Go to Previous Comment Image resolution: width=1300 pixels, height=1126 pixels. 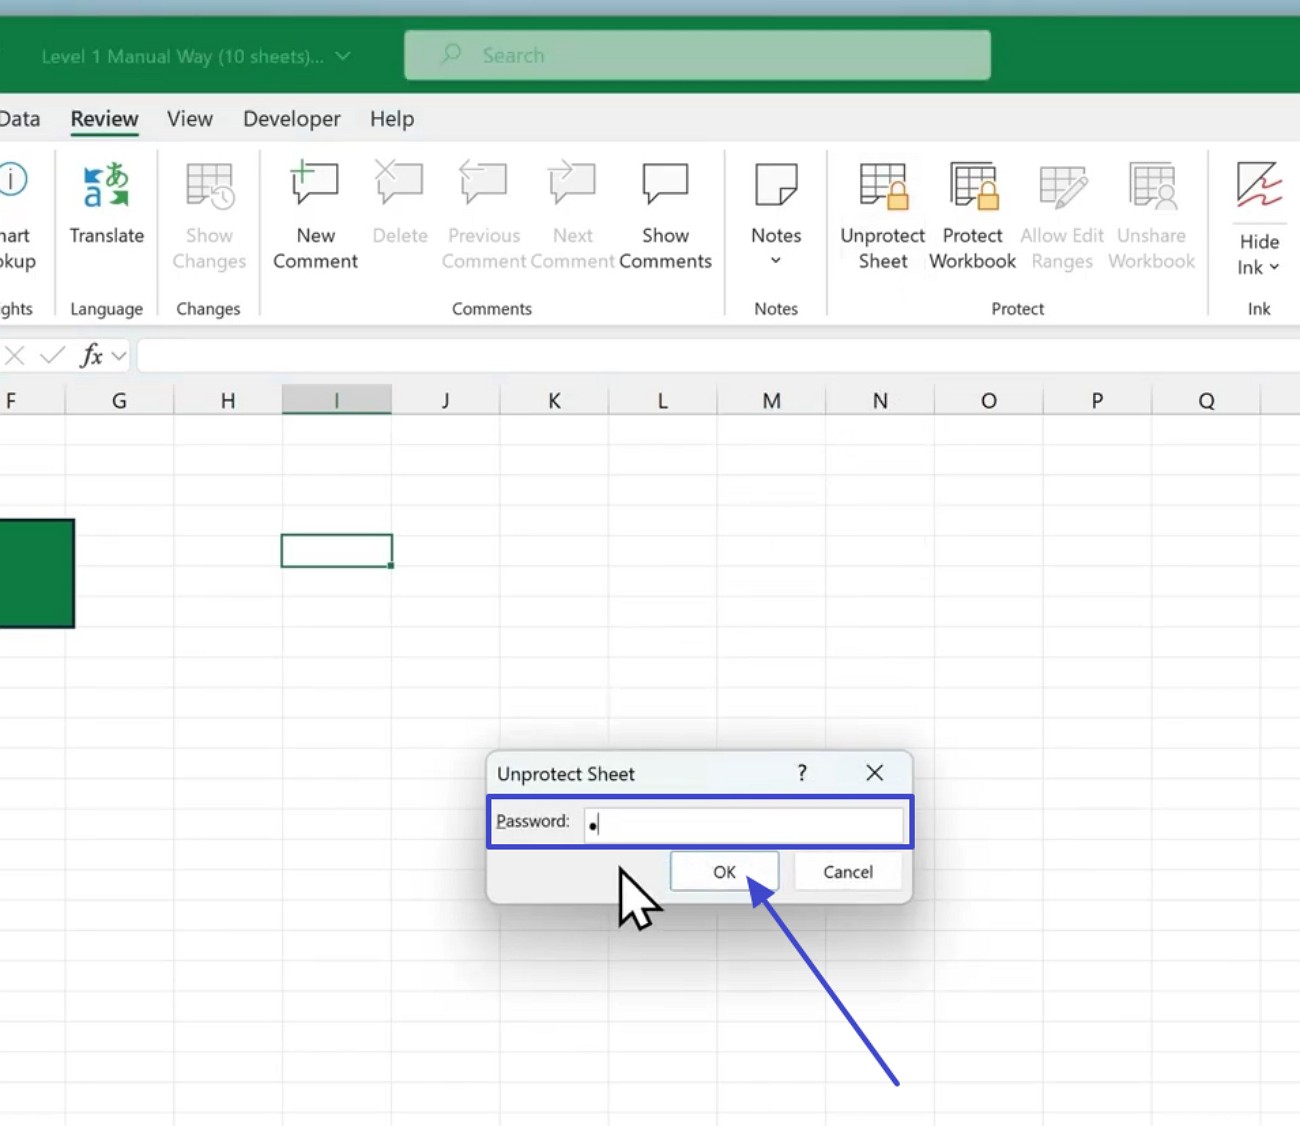pos(484,216)
